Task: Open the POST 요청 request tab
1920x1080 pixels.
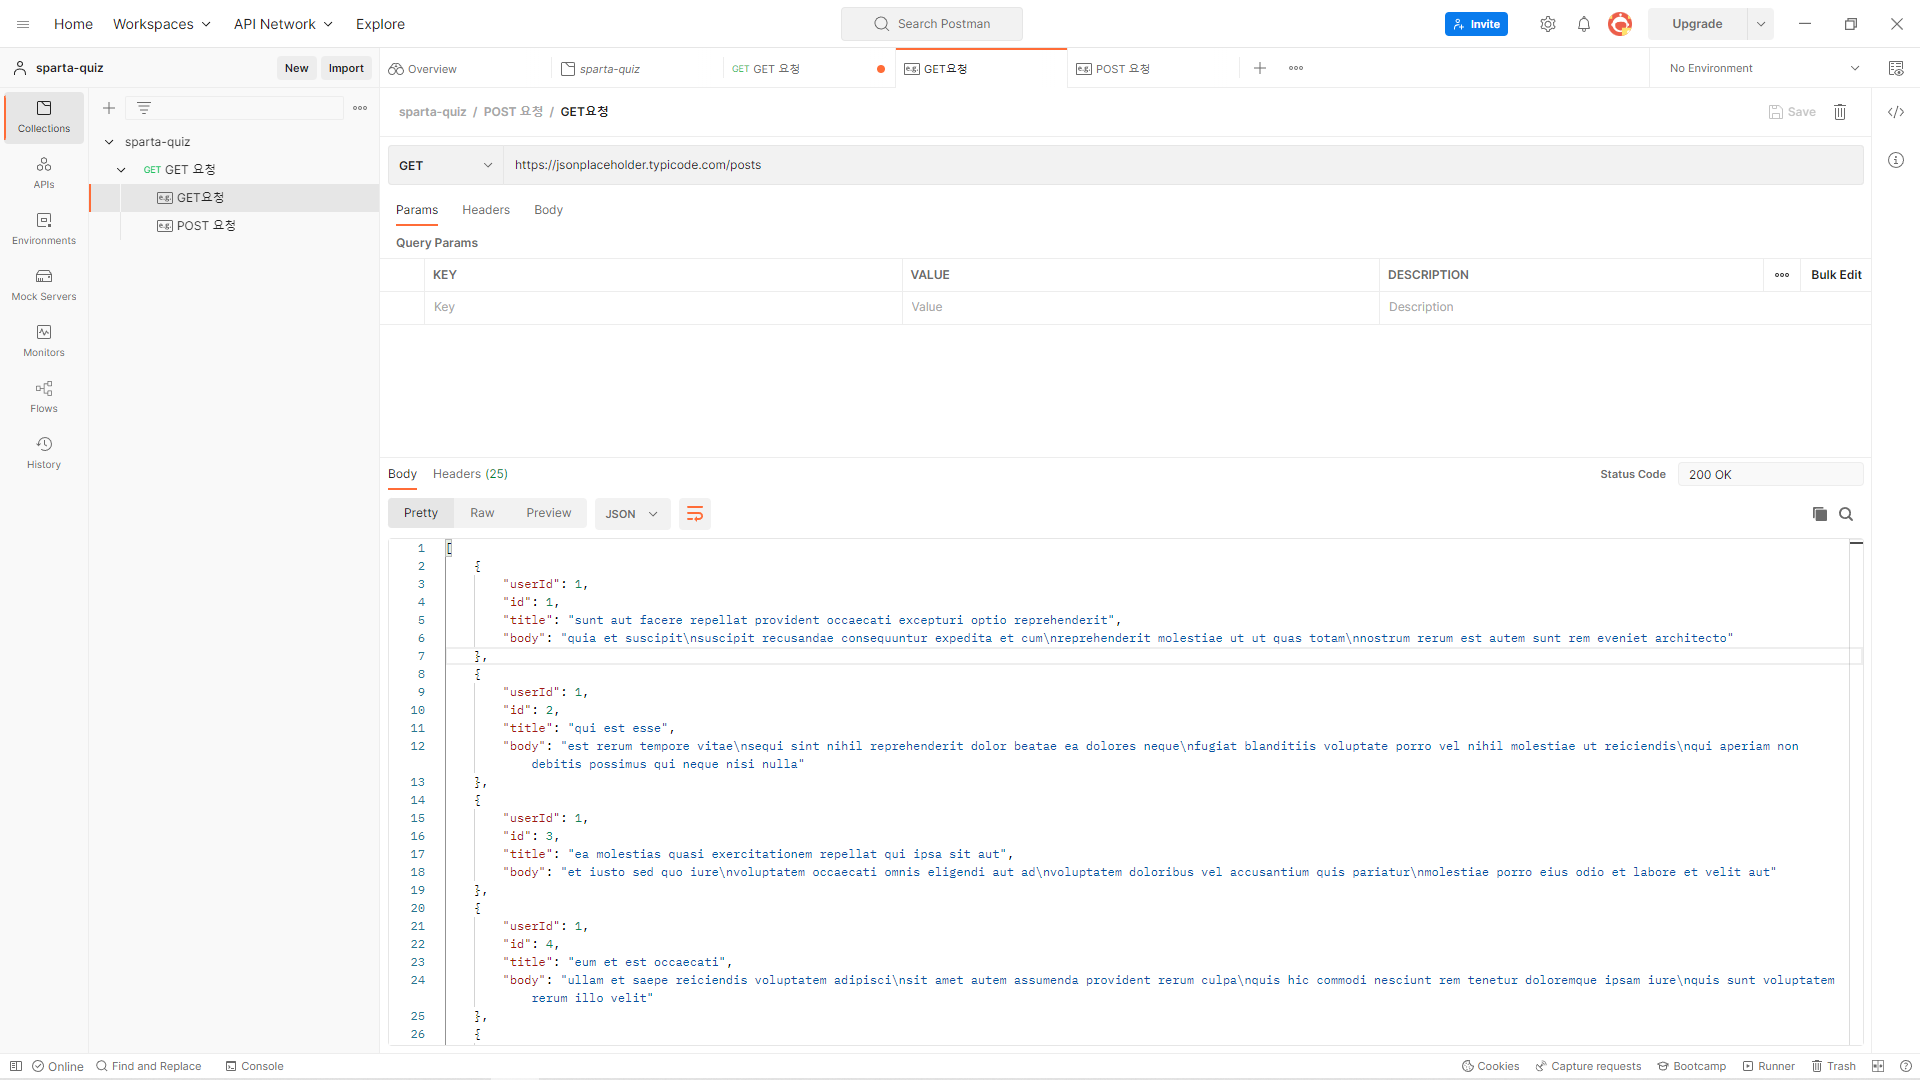Action: [x=1123, y=69]
